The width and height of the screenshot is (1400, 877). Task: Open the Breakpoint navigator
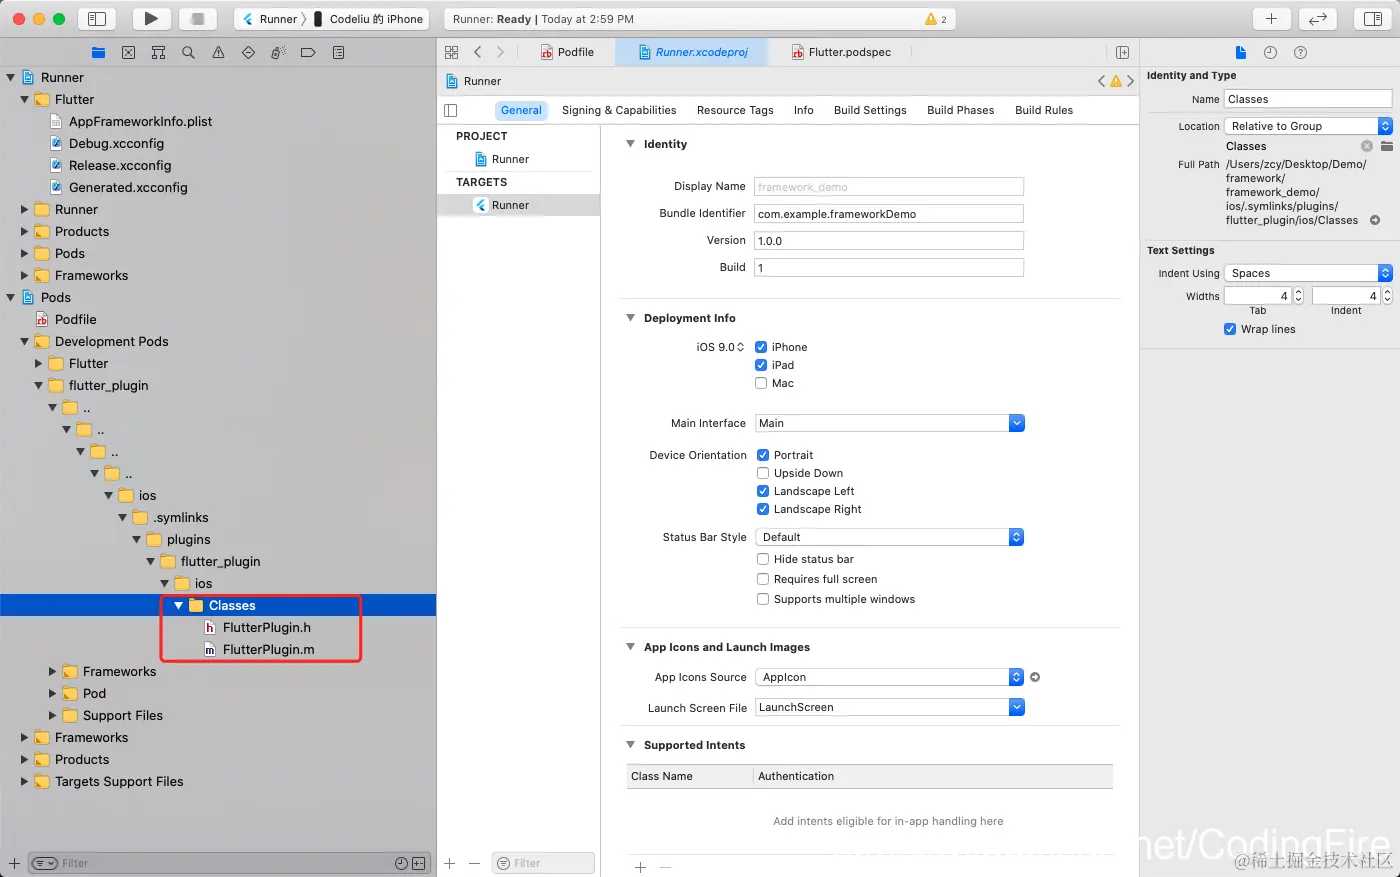308,53
